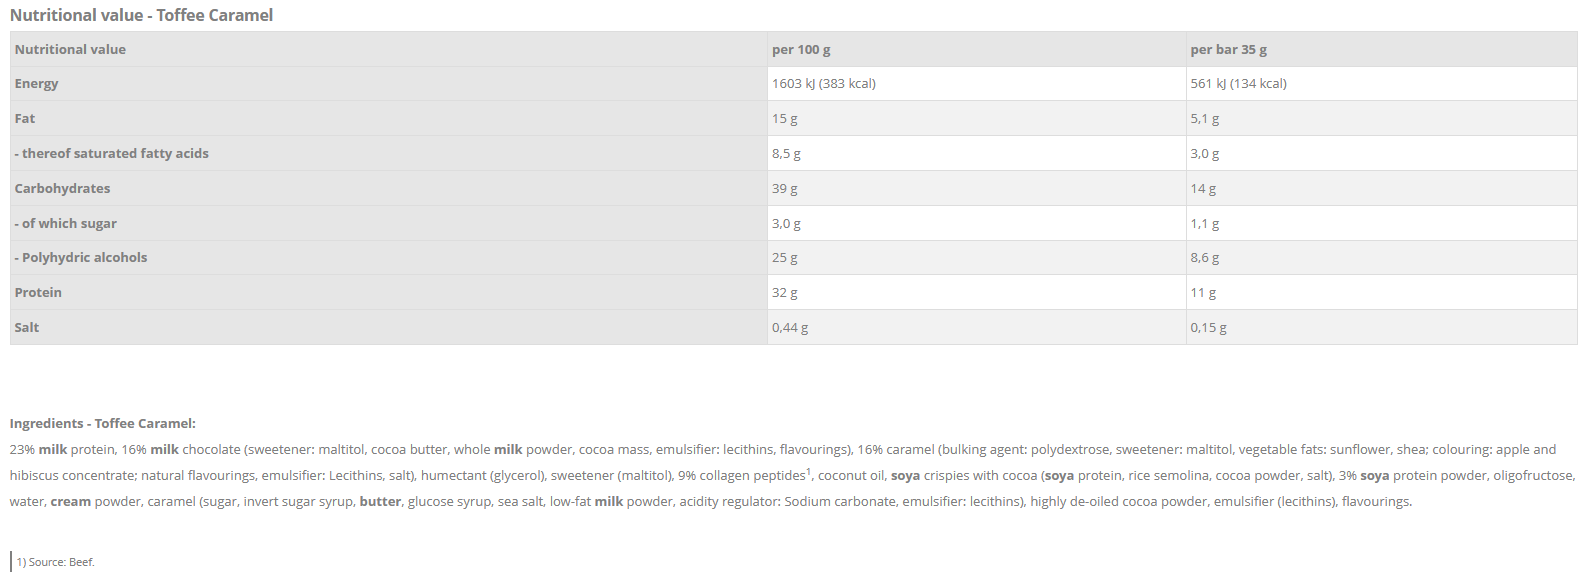The width and height of the screenshot is (1585, 580).
Task: Click the '- Polyhydric alcohols' row label
Action: pyautogui.click(x=81, y=258)
